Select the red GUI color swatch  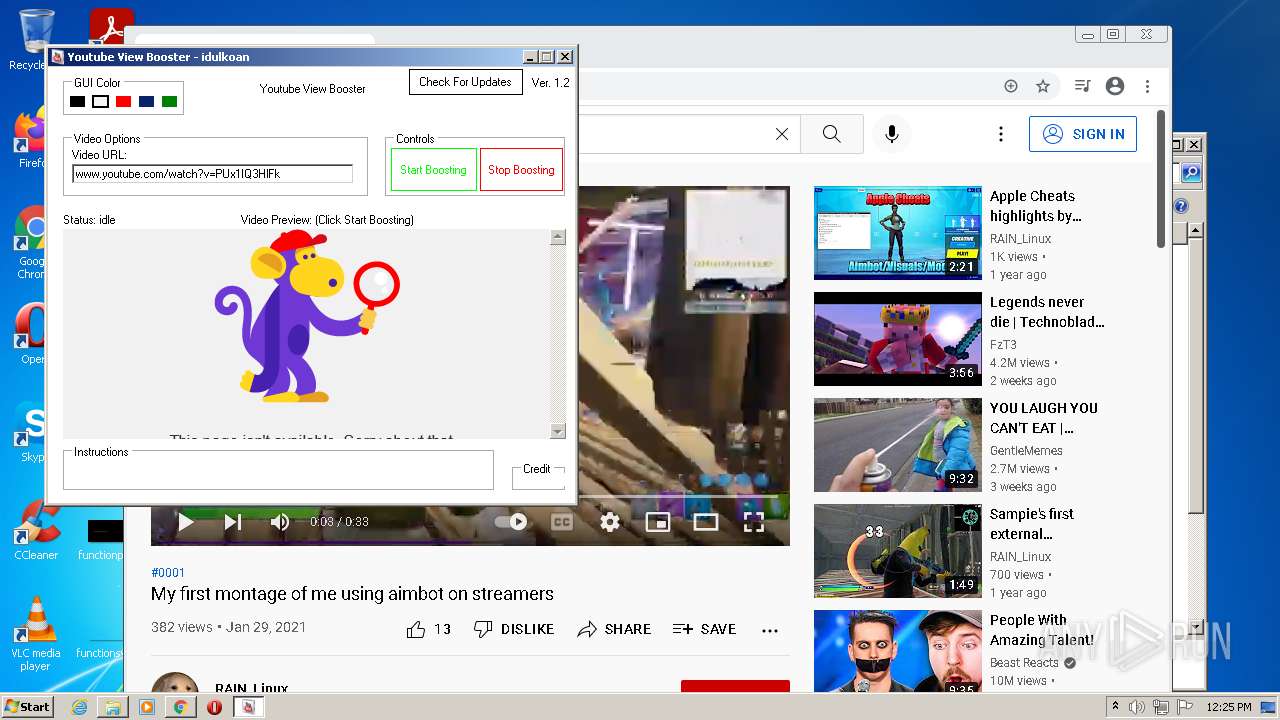coord(123,101)
